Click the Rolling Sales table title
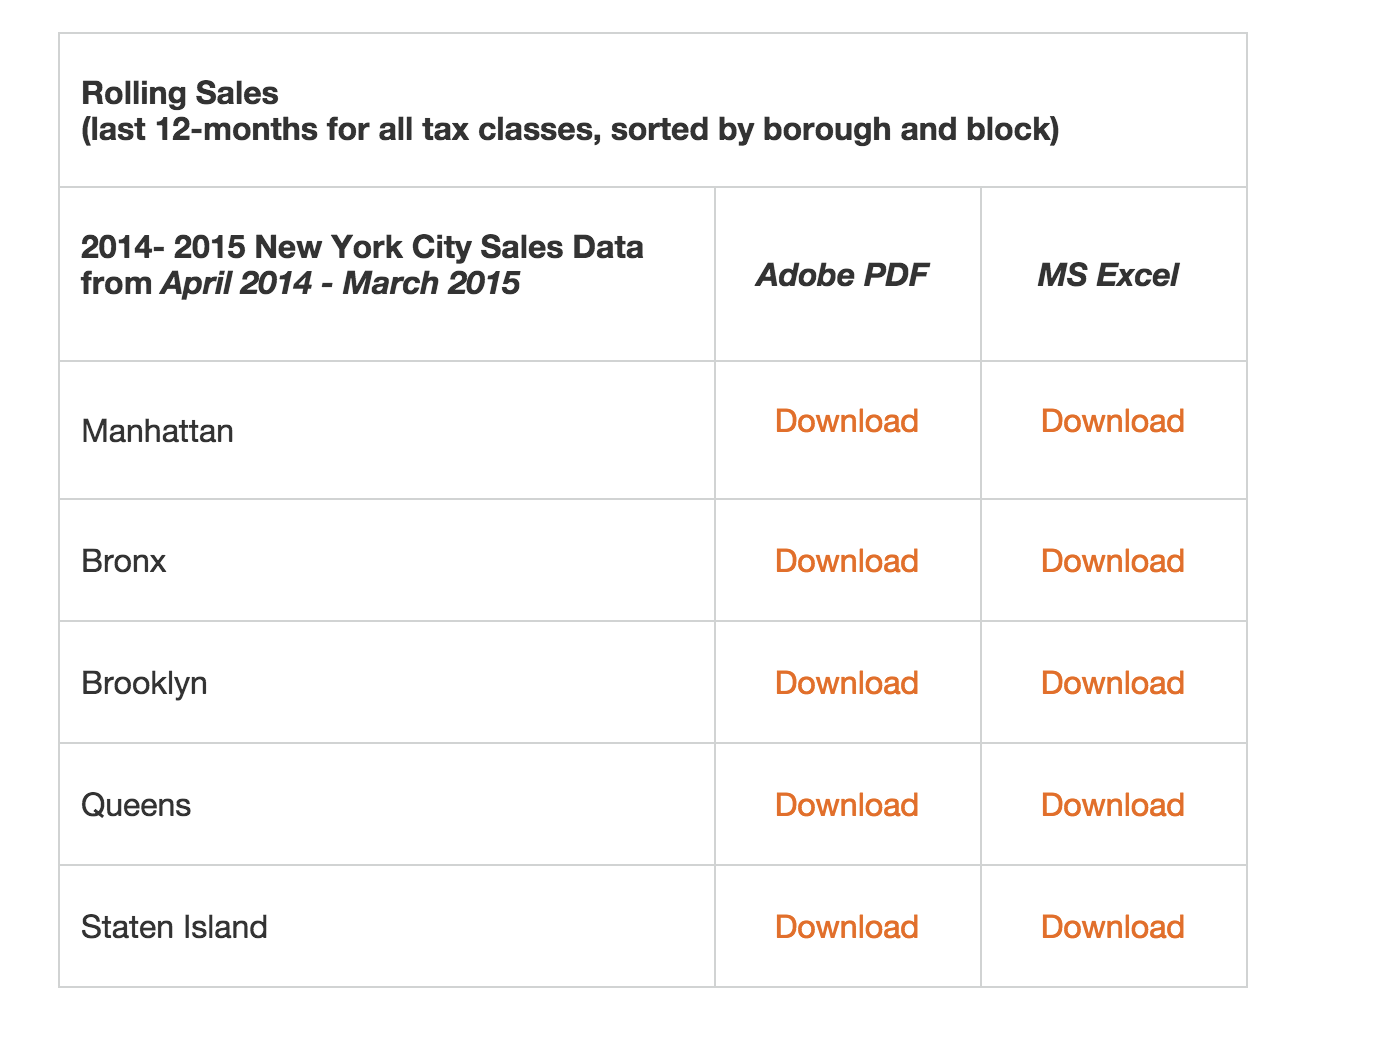This screenshot has height=1052, width=1378. click(x=180, y=93)
